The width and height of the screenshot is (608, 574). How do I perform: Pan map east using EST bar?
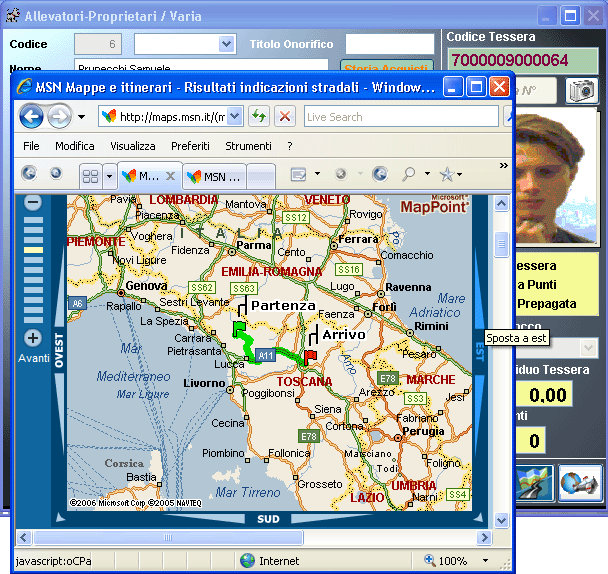tap(480, 351)
